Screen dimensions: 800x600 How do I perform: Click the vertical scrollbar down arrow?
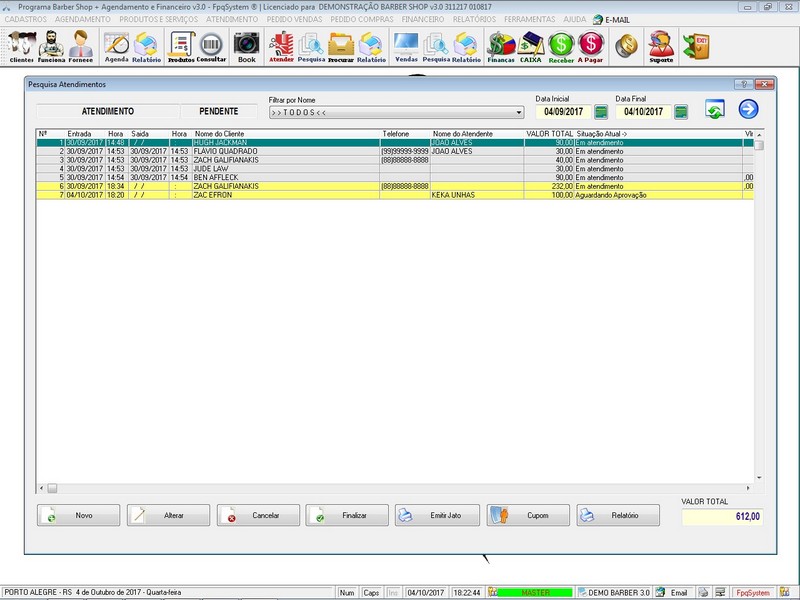point(759,478)
